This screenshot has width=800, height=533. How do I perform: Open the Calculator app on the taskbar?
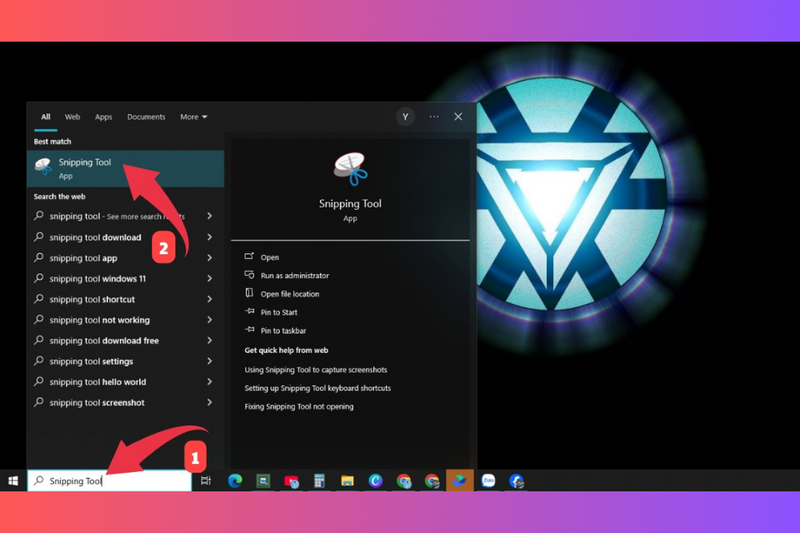pyautogui.click(x=319, y=480)
